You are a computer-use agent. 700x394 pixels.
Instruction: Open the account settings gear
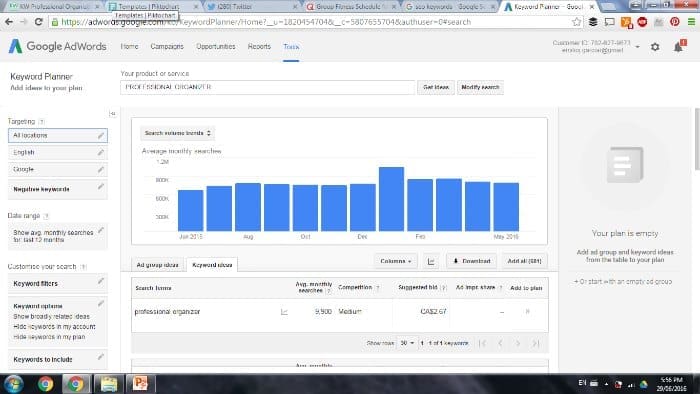click(x=655, y=46)
